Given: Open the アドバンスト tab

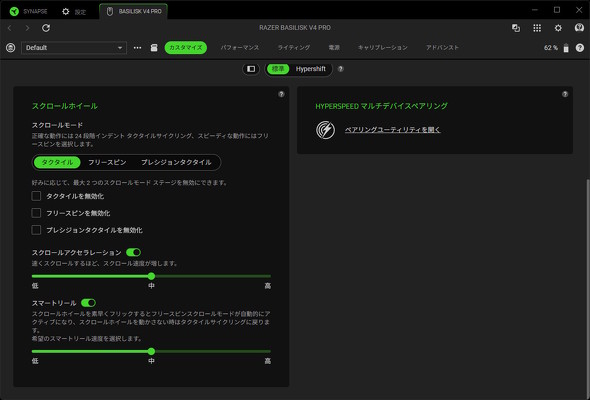Looking at the screenshot, I should (442, 48).
